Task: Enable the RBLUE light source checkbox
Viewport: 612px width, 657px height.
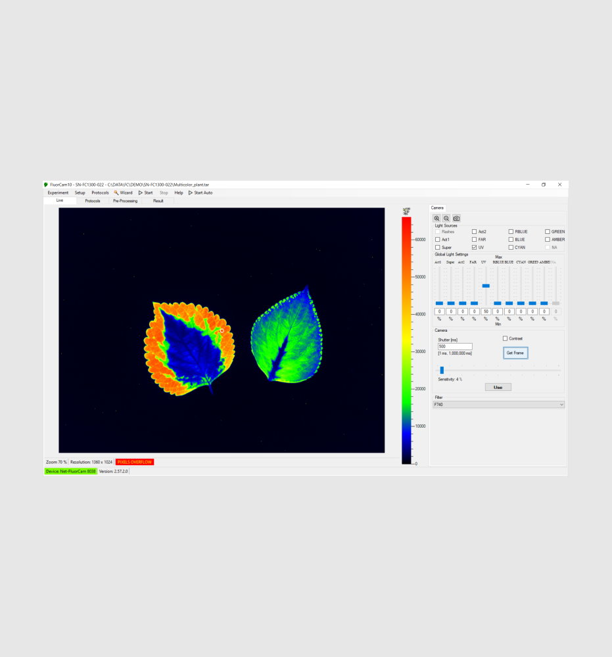Action: coord(511,232)
